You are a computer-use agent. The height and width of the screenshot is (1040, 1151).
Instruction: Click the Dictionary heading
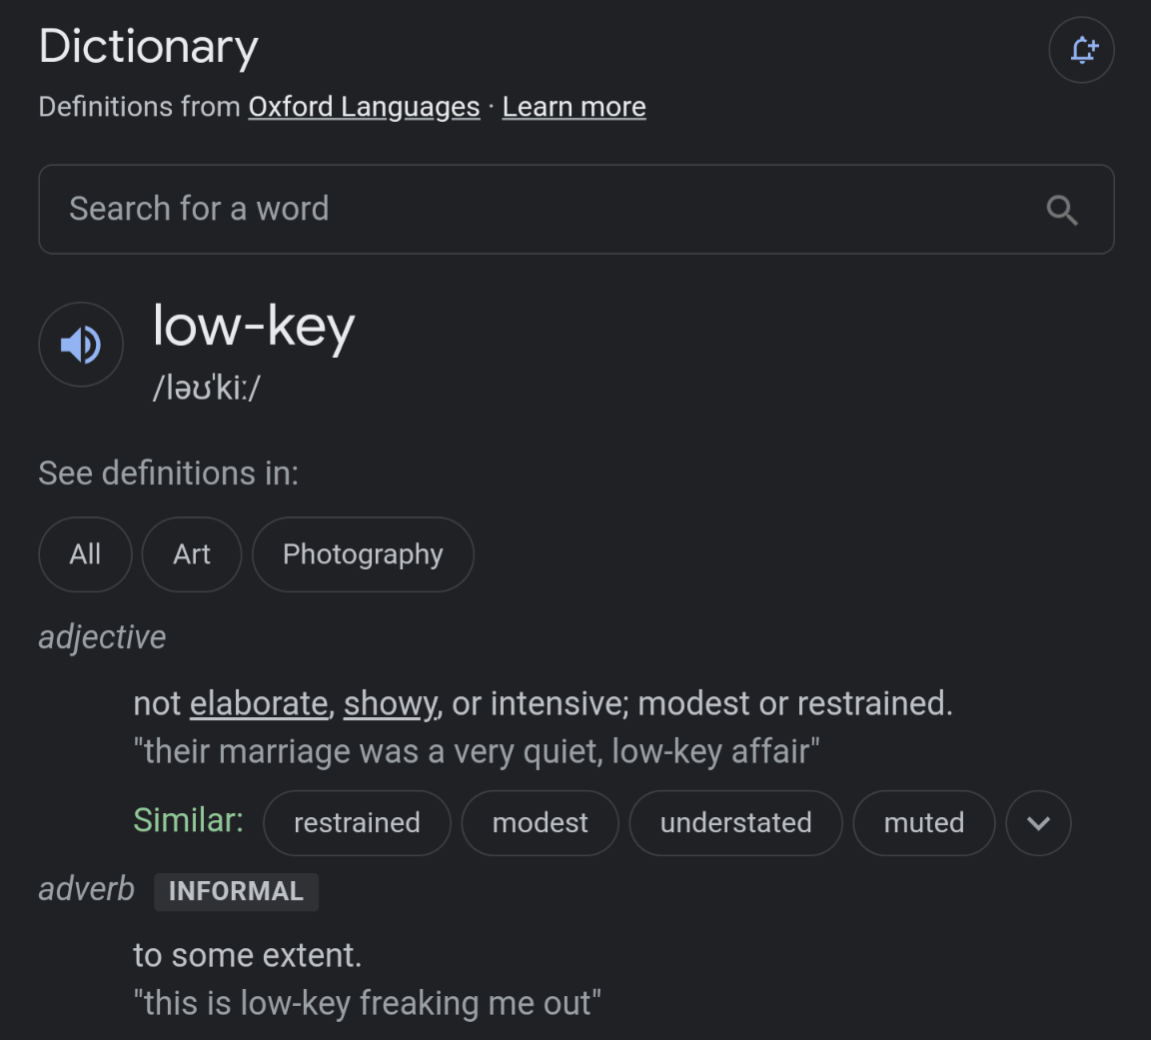coord(149,47)
